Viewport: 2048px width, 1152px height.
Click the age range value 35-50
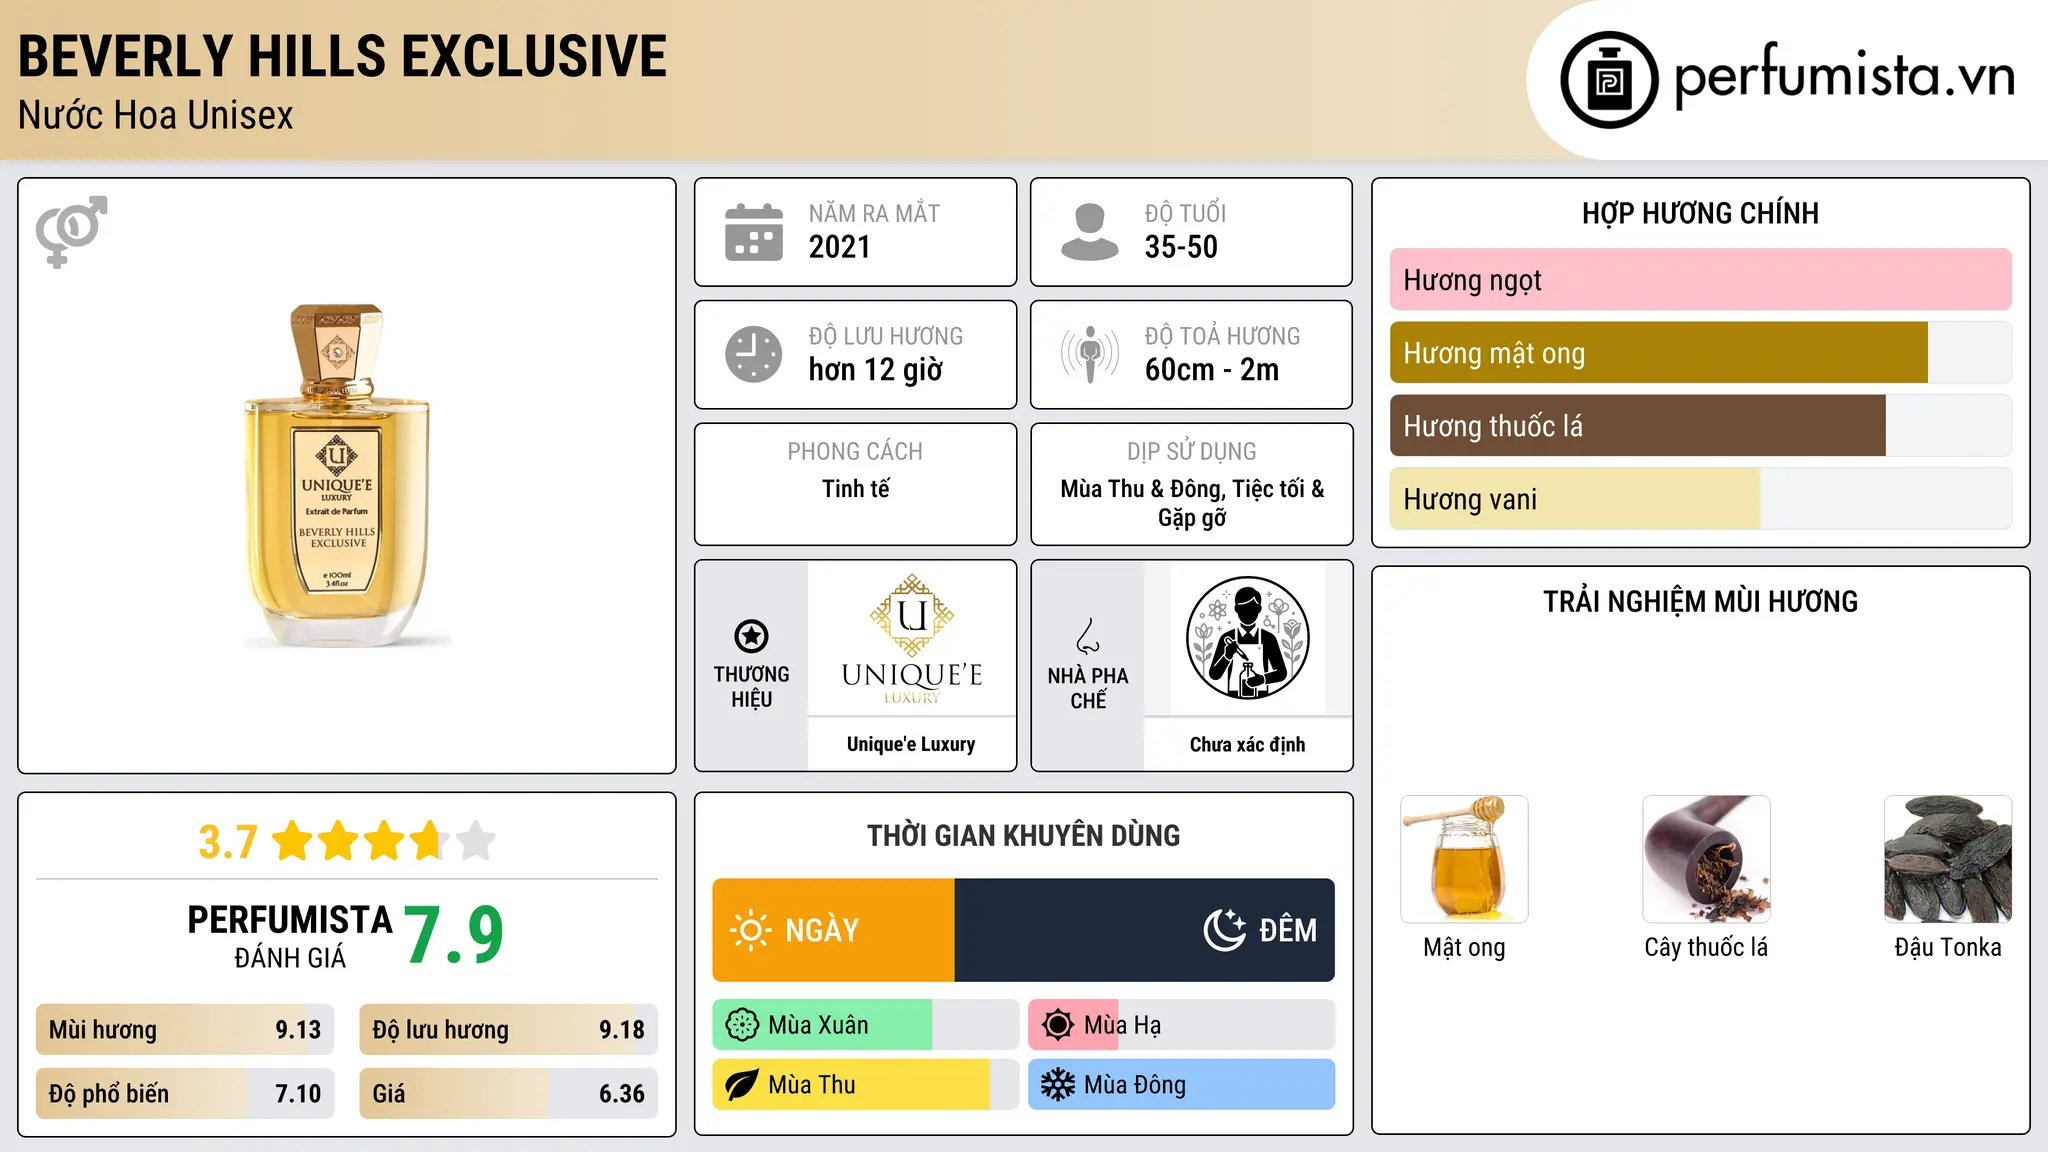click(x=1181, y=247)
